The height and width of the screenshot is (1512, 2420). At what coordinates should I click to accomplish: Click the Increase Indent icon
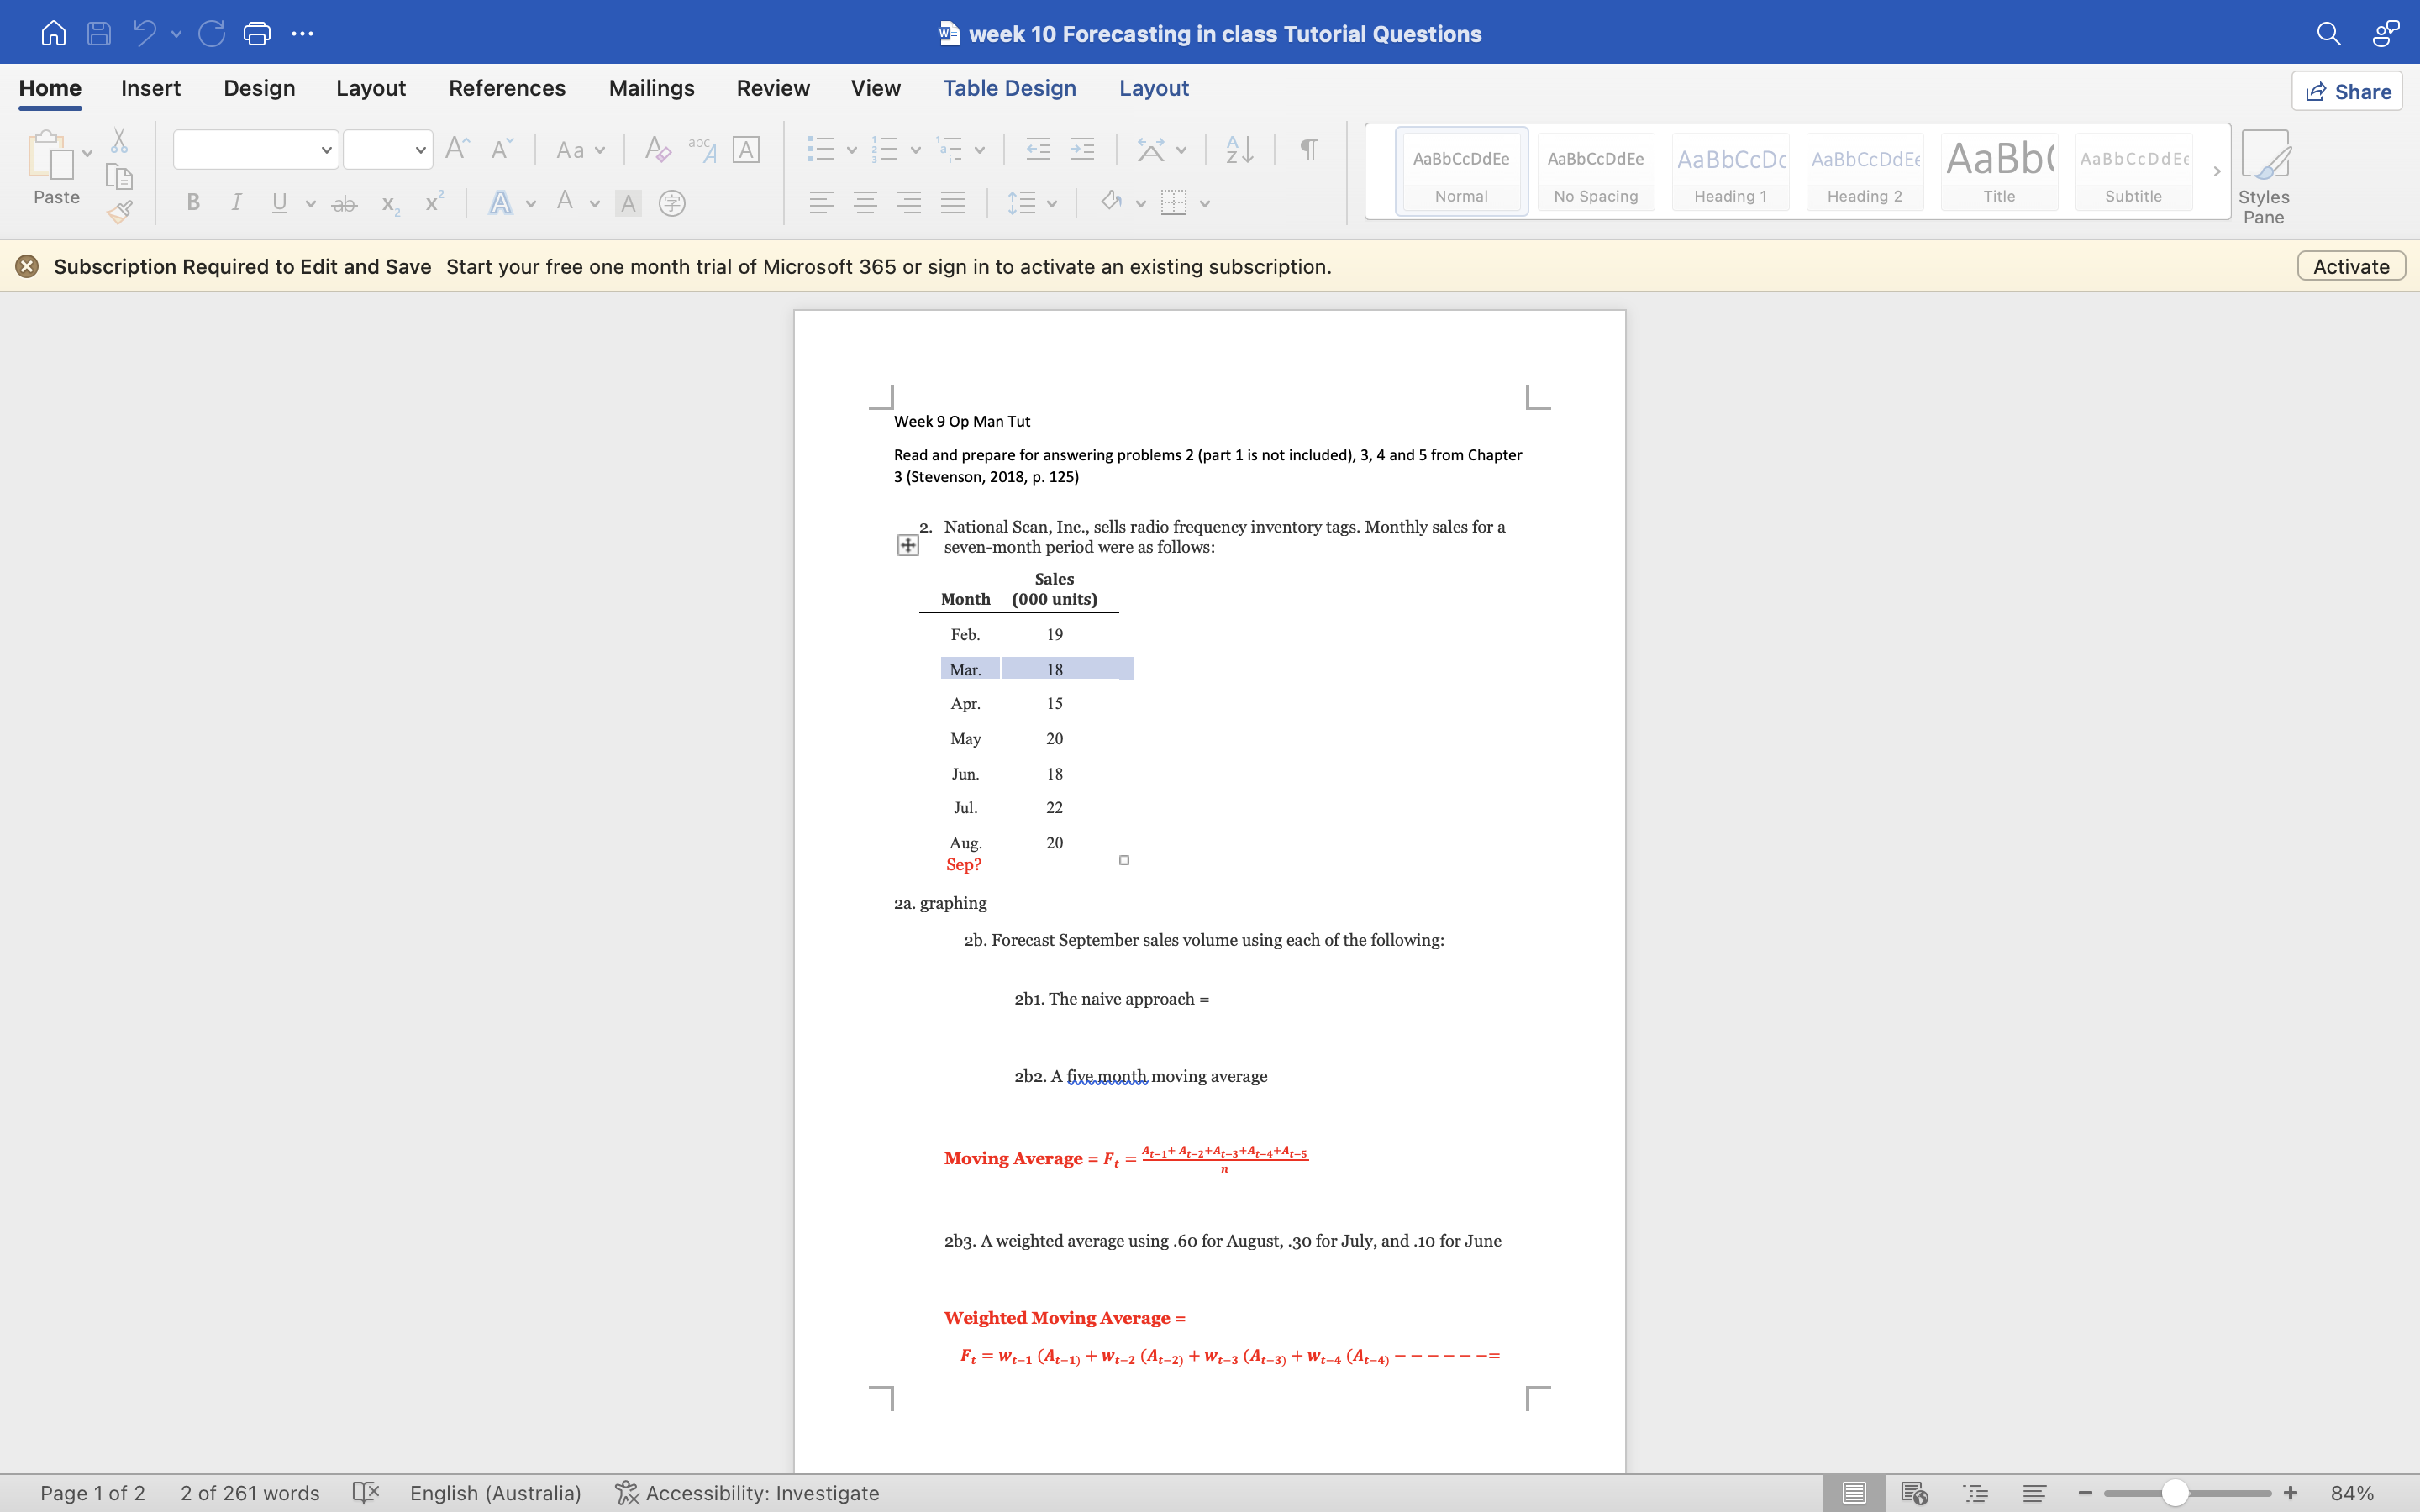1082,150
